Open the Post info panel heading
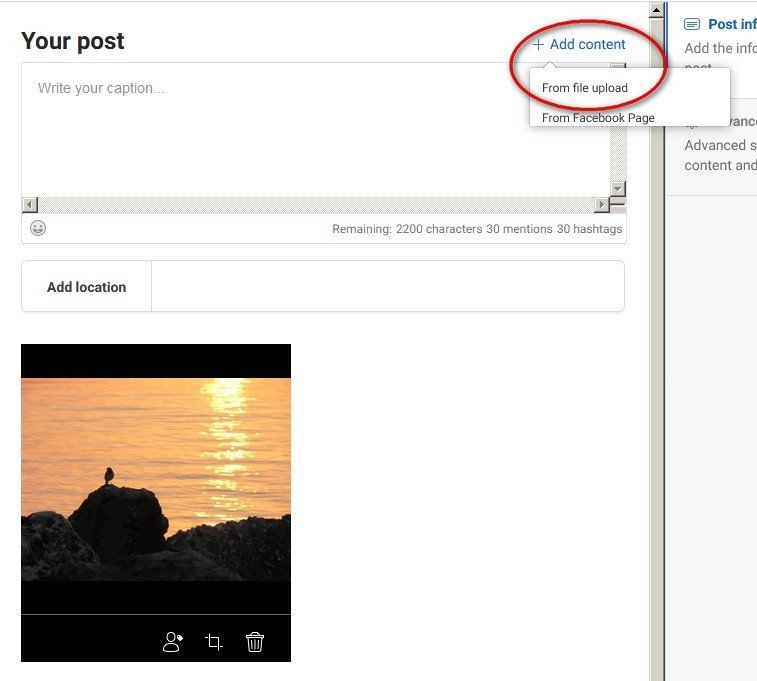 pyautogui.click(x=732, y=24)
